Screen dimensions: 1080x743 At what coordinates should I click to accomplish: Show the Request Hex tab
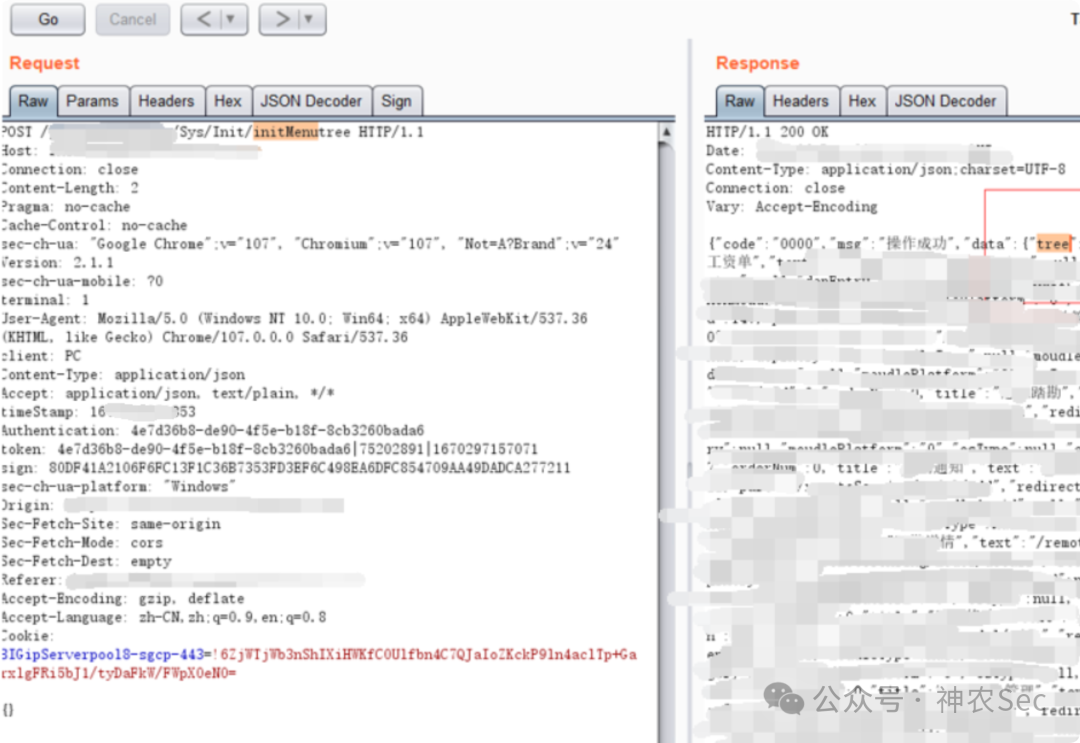pyautogui.click(x=227, y=101)
